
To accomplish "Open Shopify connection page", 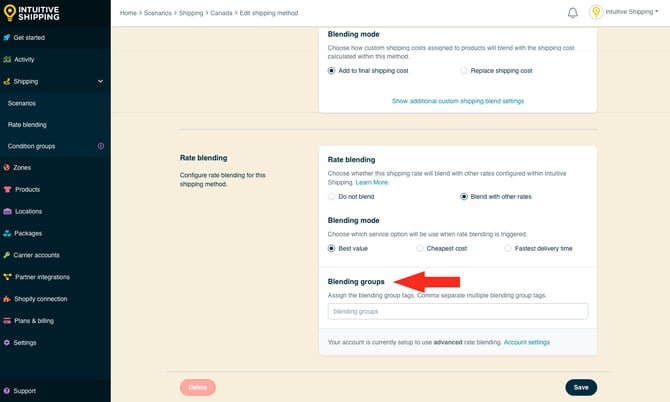I will pos(41,299).
